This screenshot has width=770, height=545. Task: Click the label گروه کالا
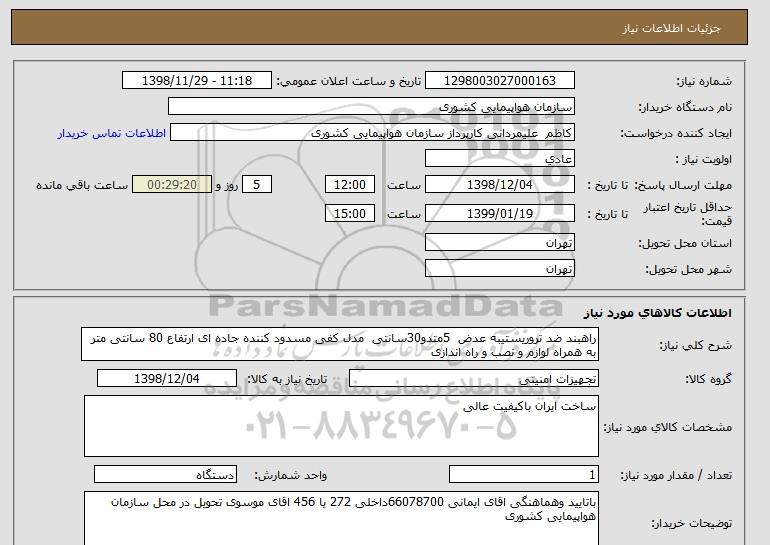pos(709,379)
